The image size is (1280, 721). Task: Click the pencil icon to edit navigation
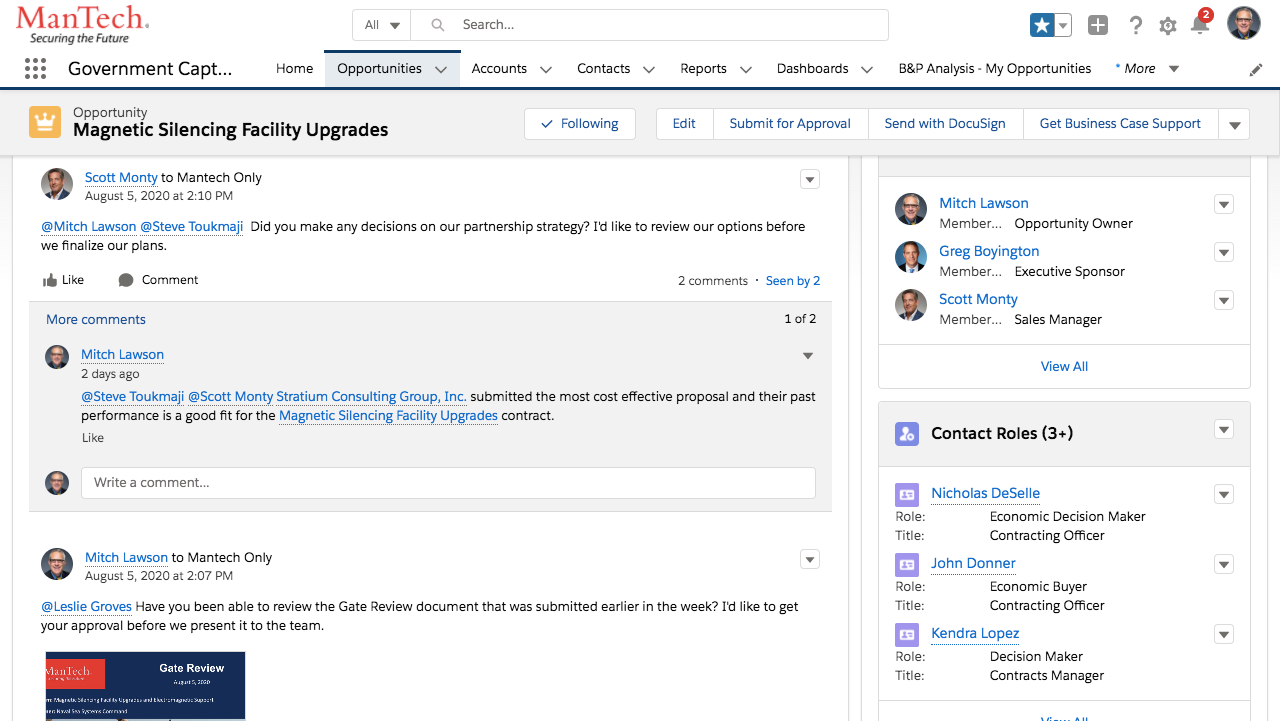pyautogui.click(x=1256, y=70)
